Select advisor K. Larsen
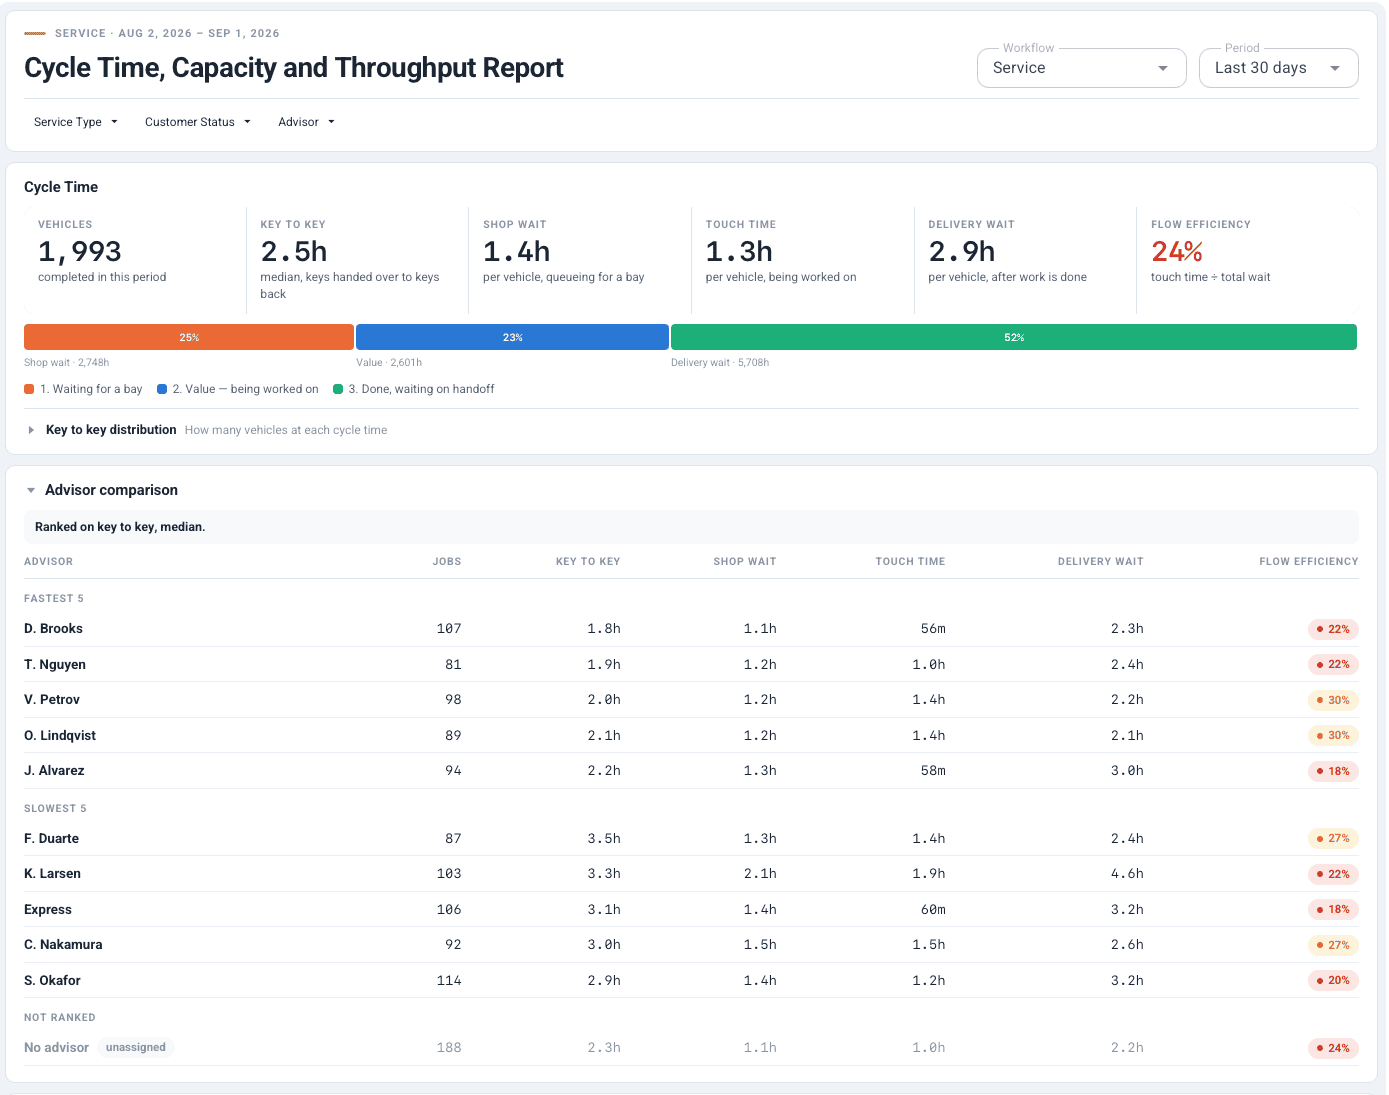Screen dimensions: 1389x1095 coord(53,874)
